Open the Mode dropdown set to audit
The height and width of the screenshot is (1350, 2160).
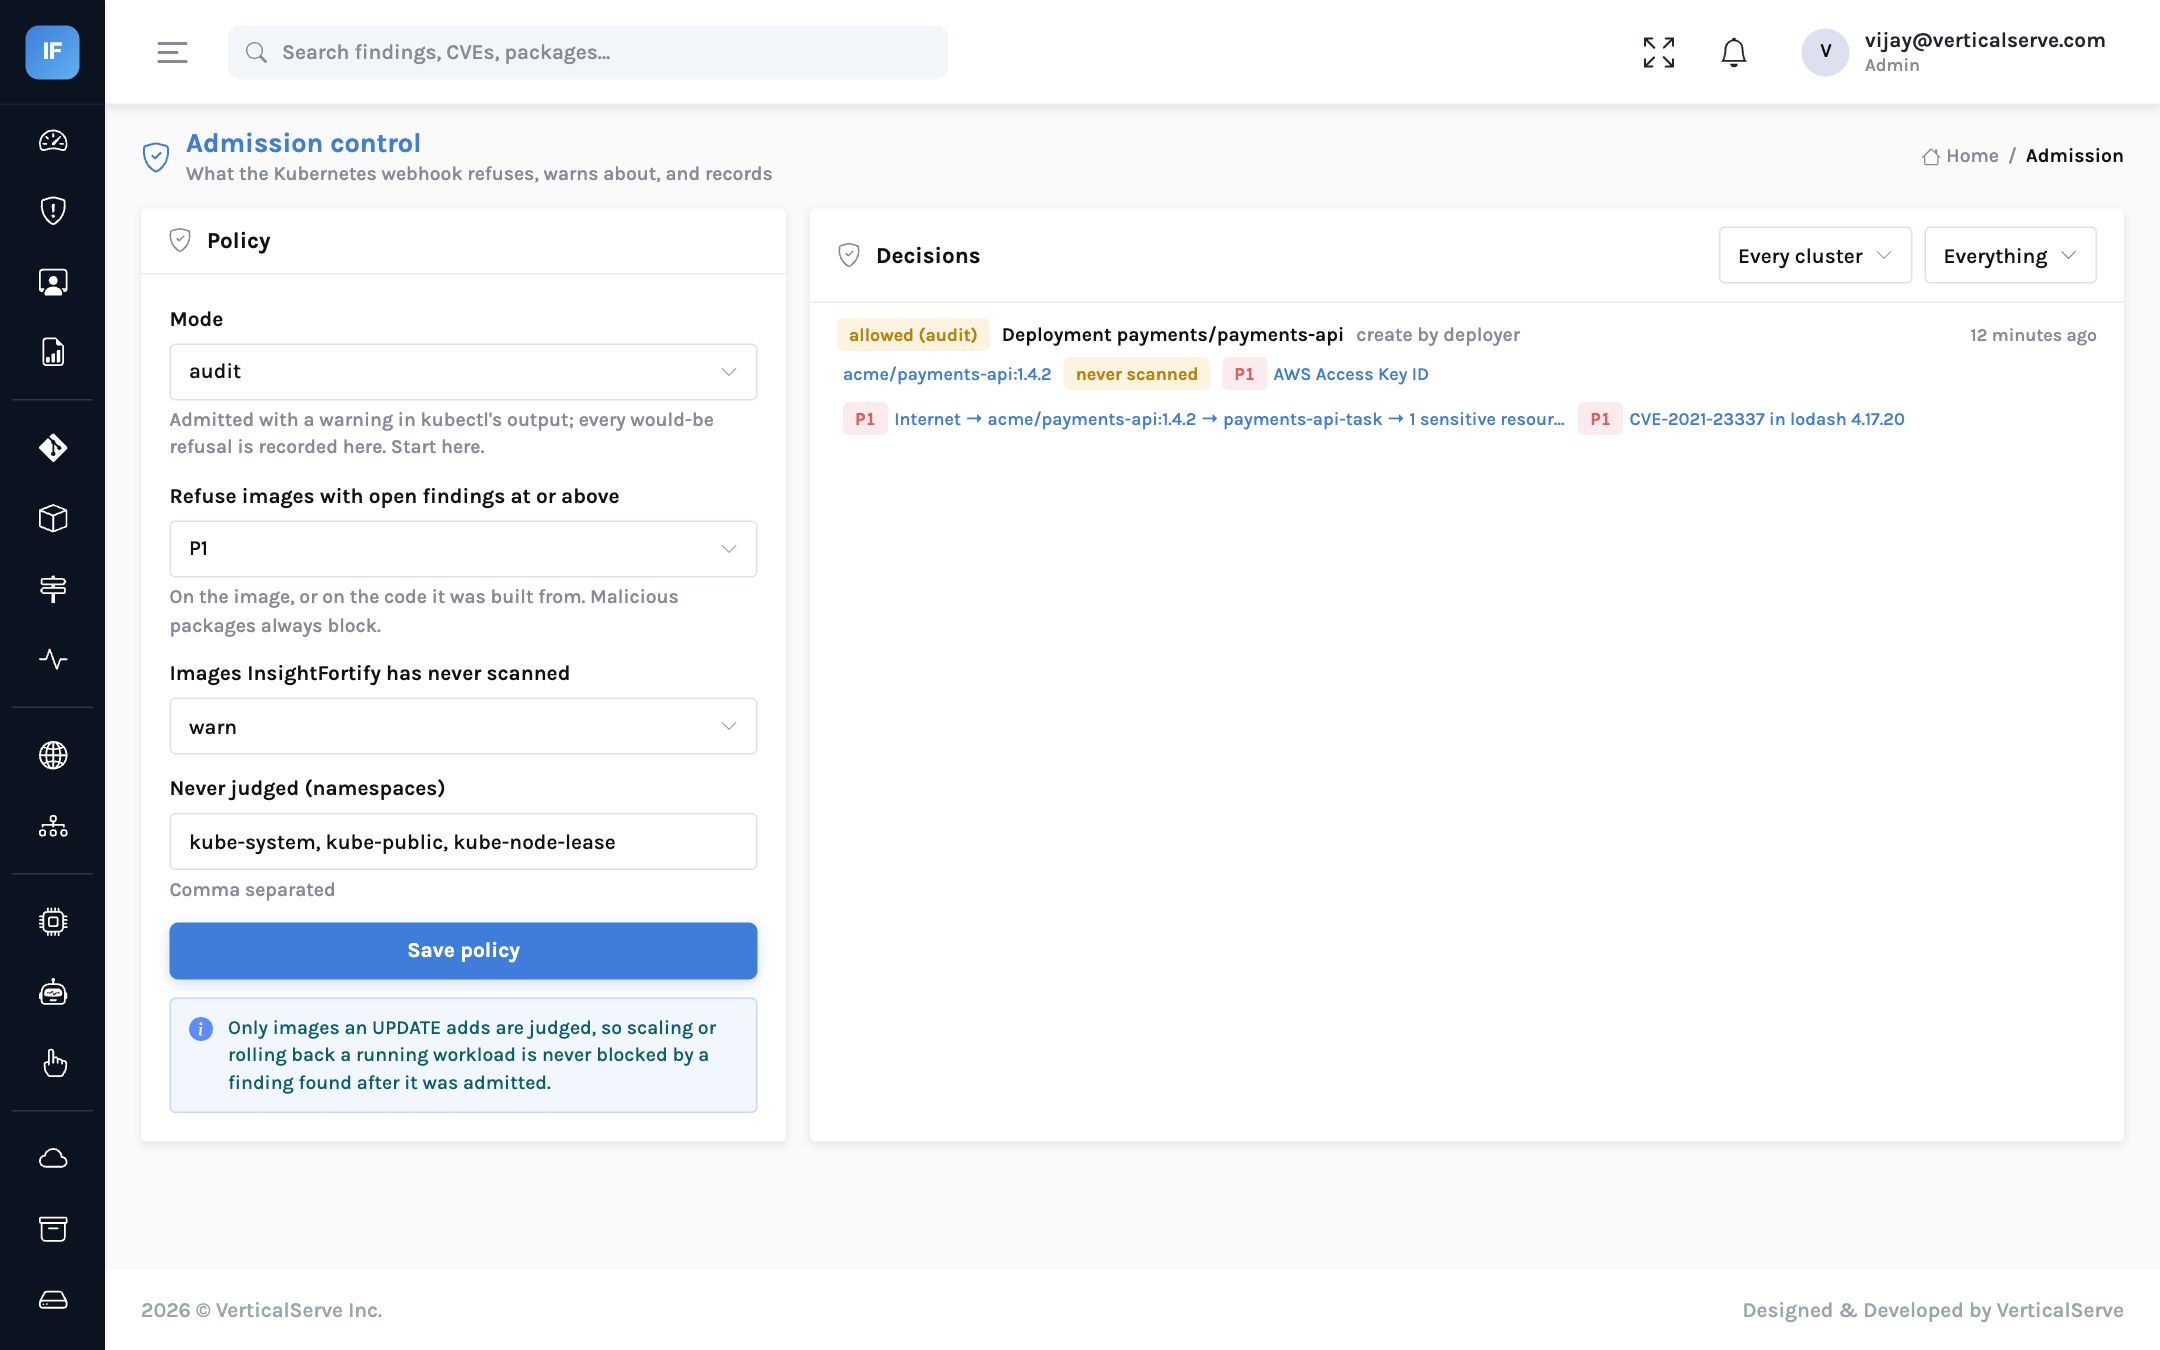pyautogui.click(x=463, y=372)
